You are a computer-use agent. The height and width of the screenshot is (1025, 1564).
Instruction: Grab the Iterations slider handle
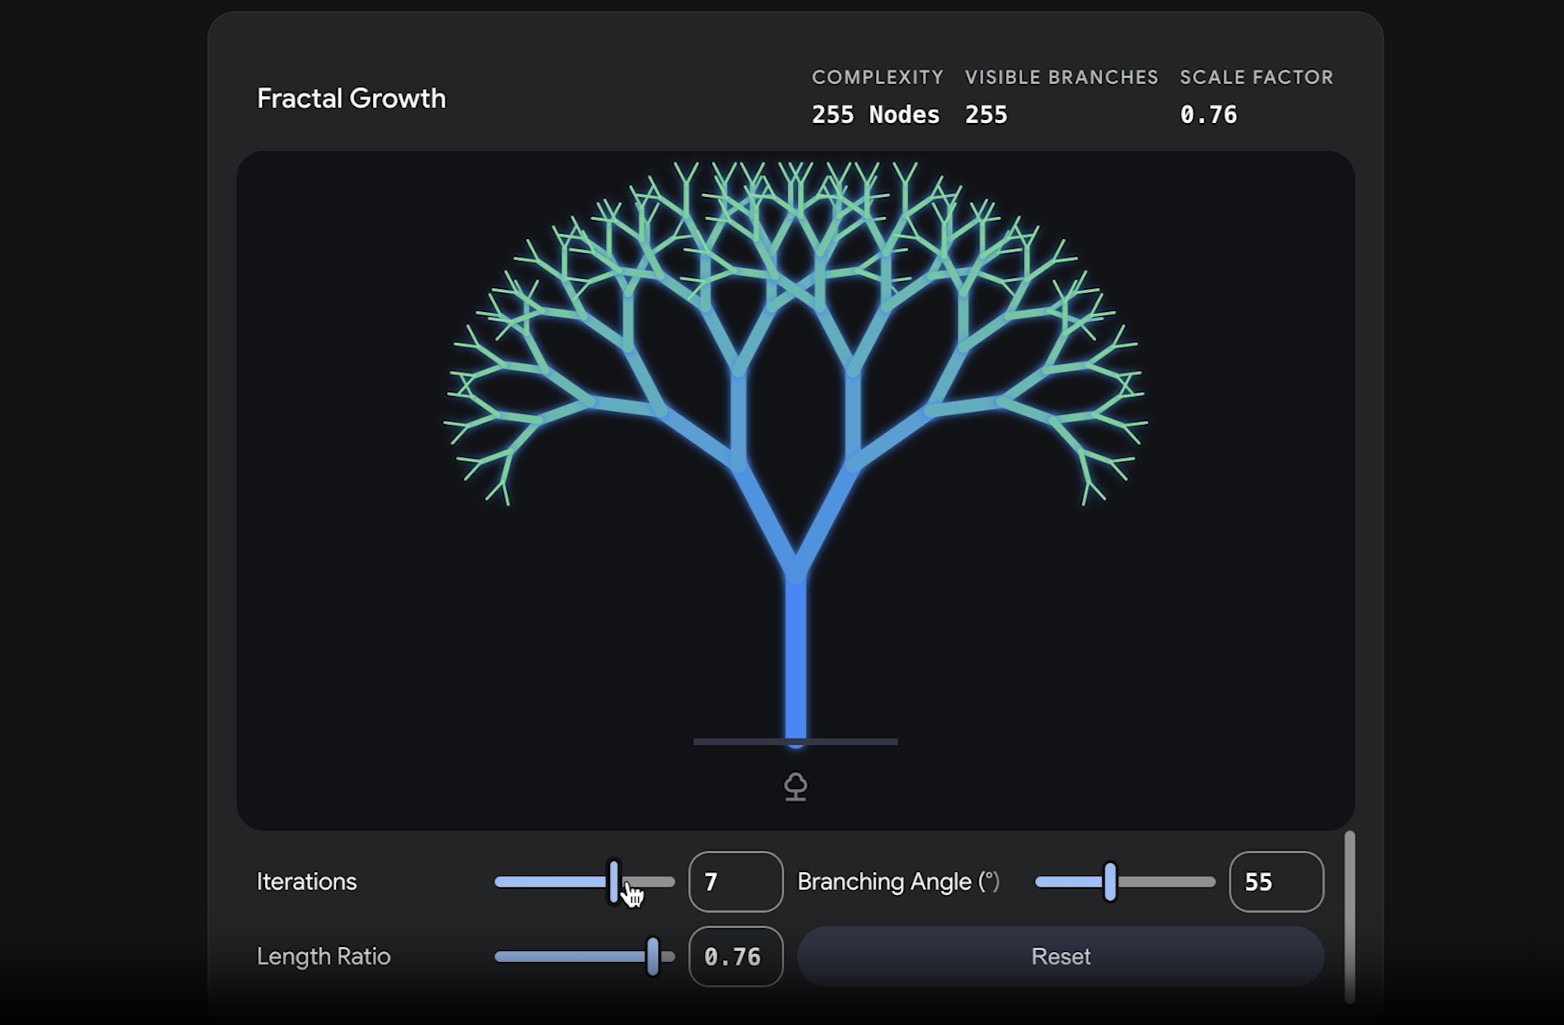[614, 881]
